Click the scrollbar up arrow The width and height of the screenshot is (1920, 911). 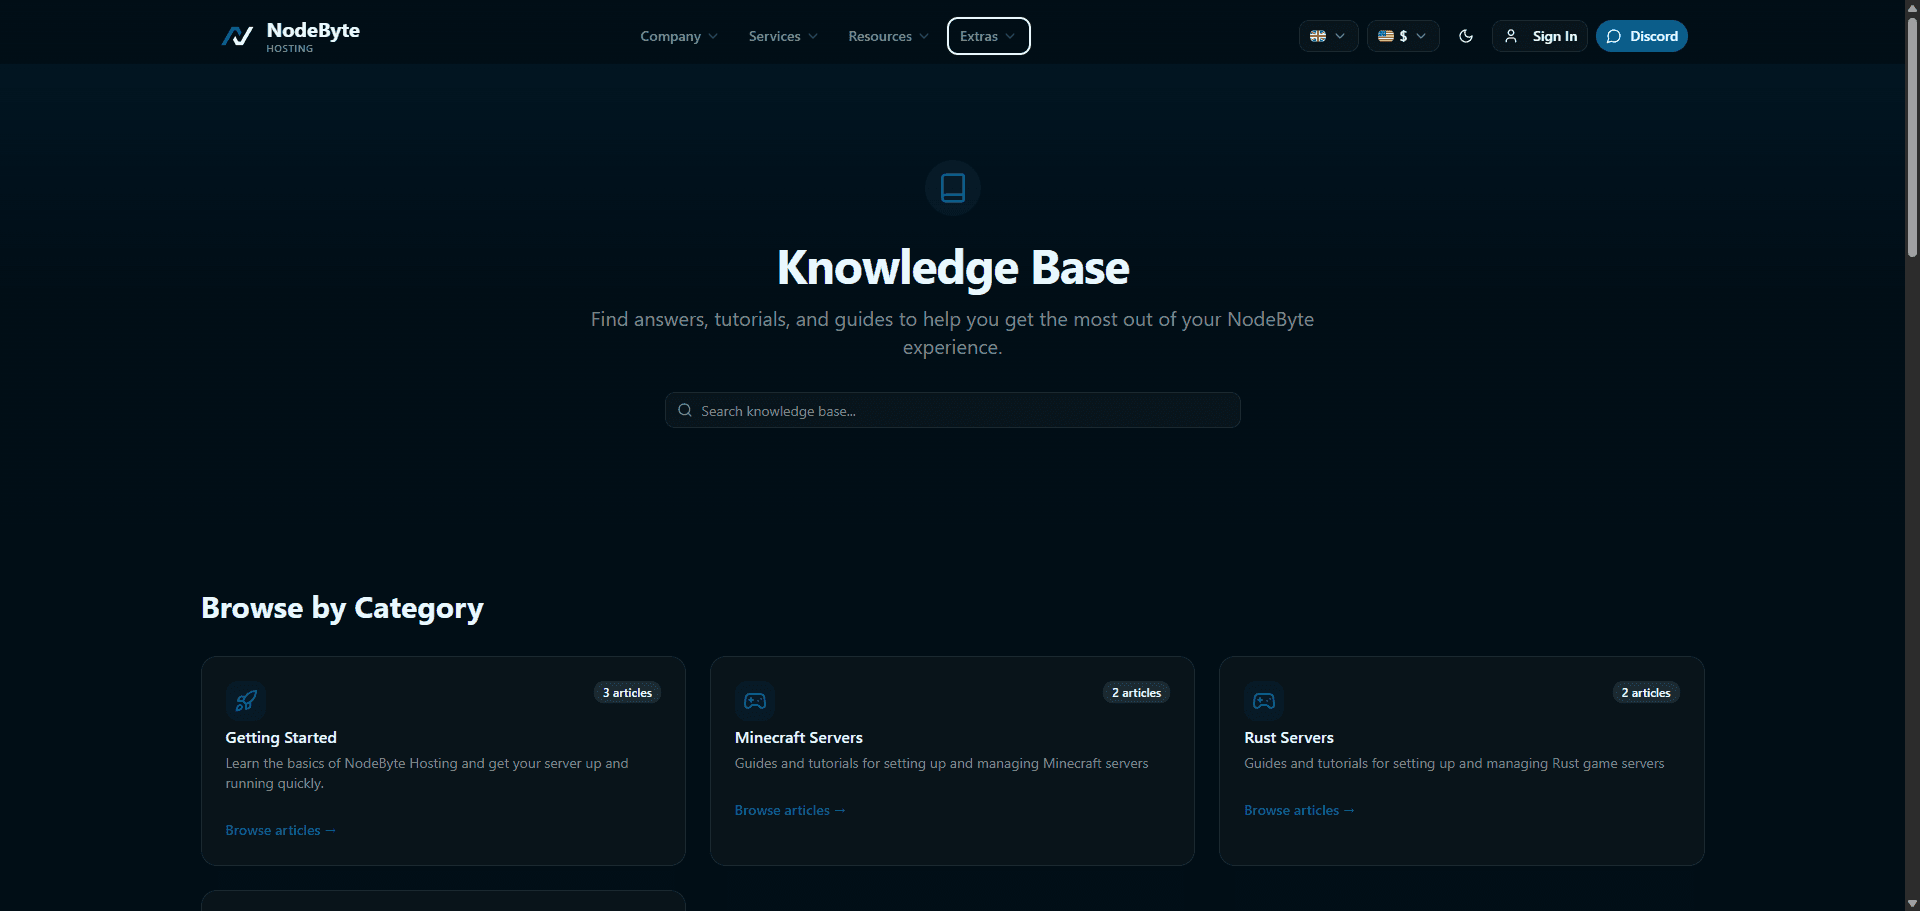[1912, 7]
